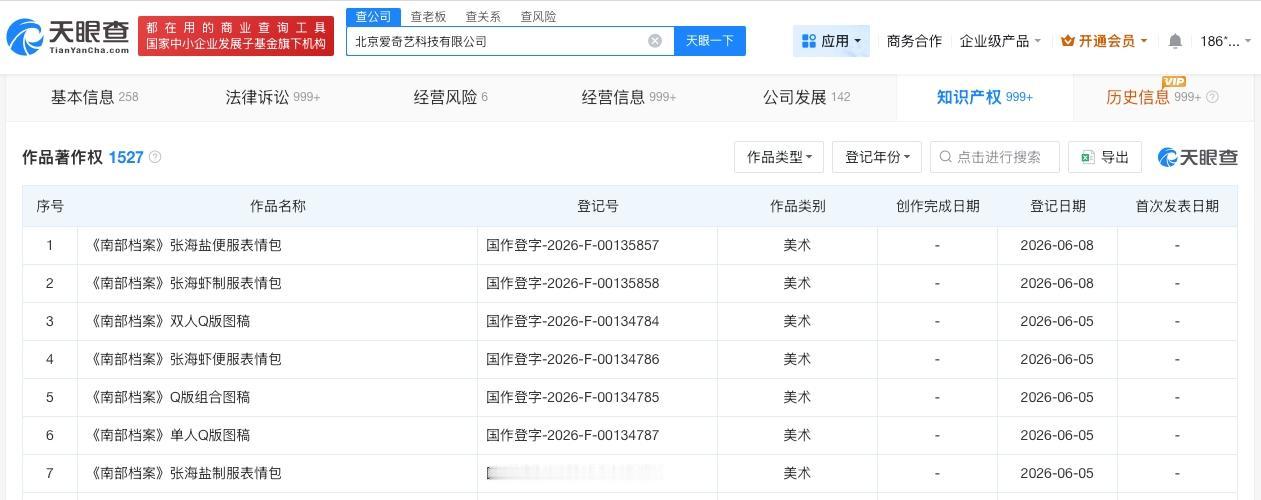Click registration number 国作登字-2026-F-00134784
The width and height of the screenshot is (1261, 500).
point(573,321)
